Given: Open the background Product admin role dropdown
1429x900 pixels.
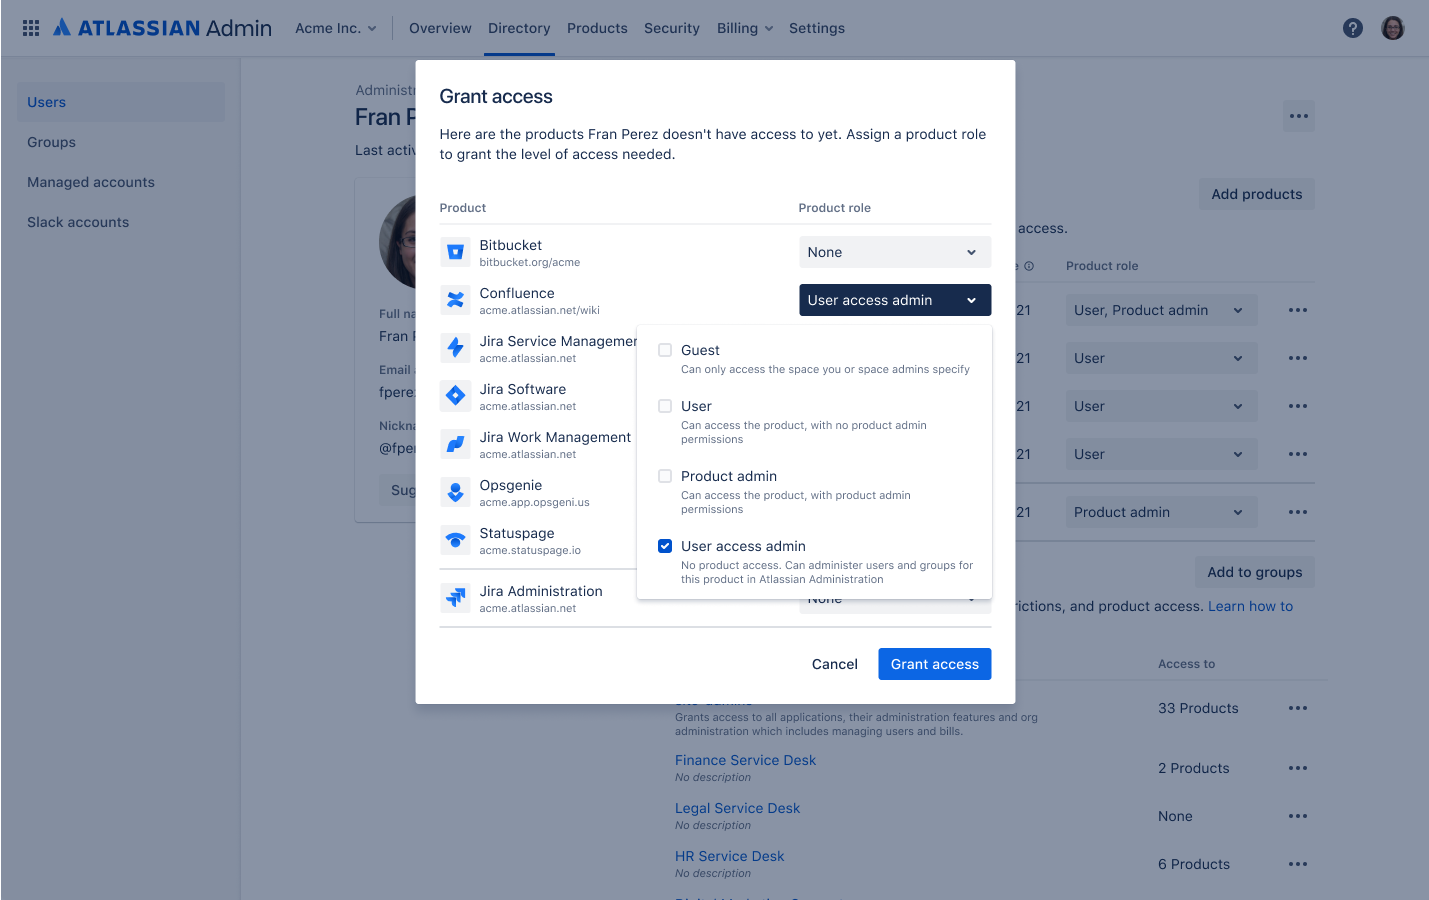Looking at the screenshot, I should coord(1162,512).
